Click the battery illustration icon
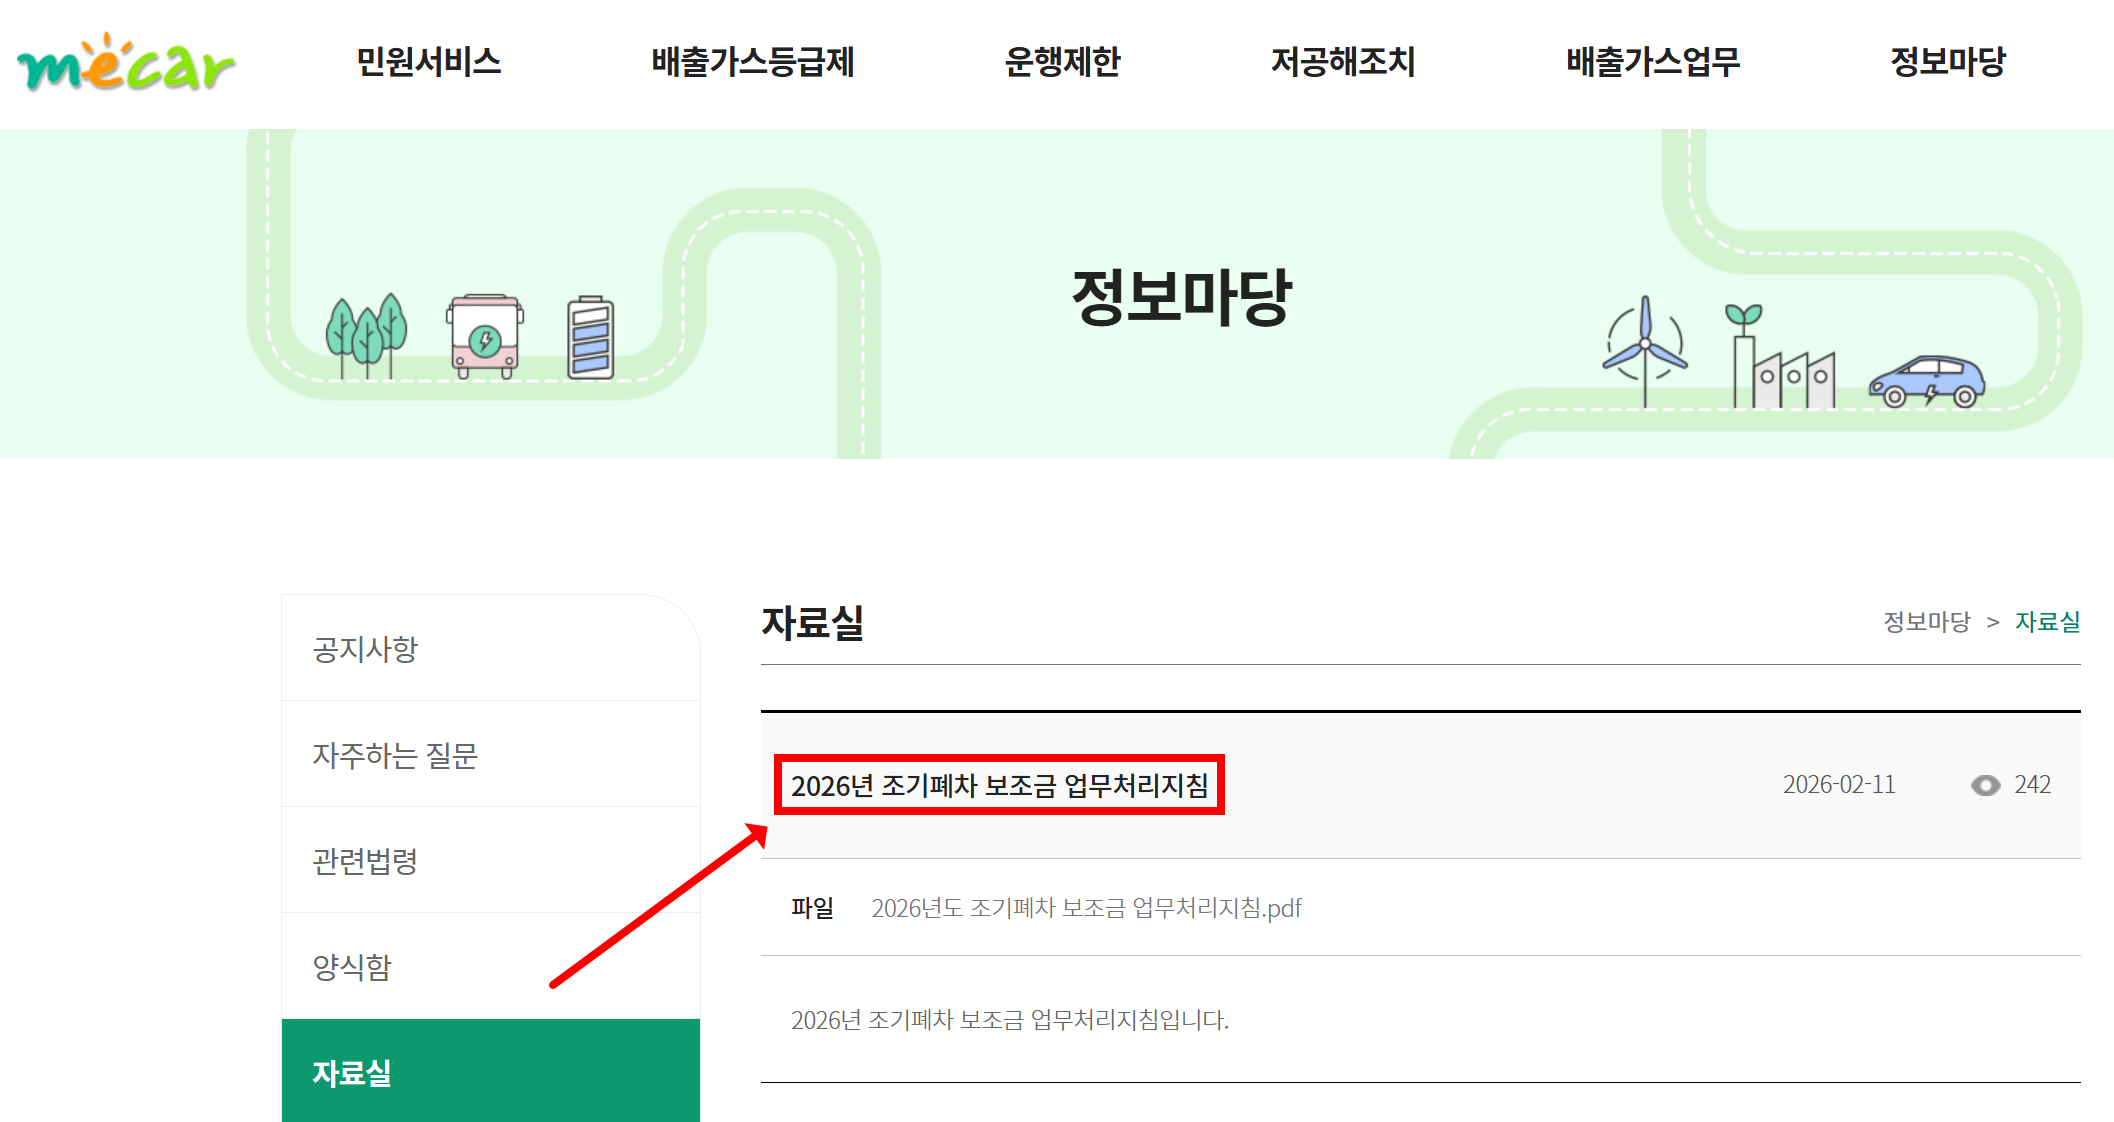The image size is (2114, 1122). tap(590, 338)
